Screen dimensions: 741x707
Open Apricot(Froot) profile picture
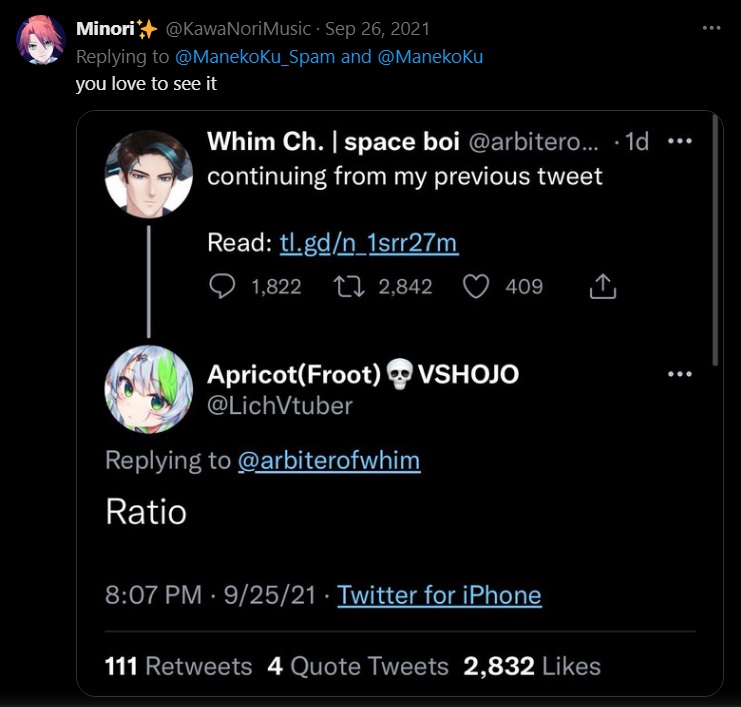pos(148,390)
